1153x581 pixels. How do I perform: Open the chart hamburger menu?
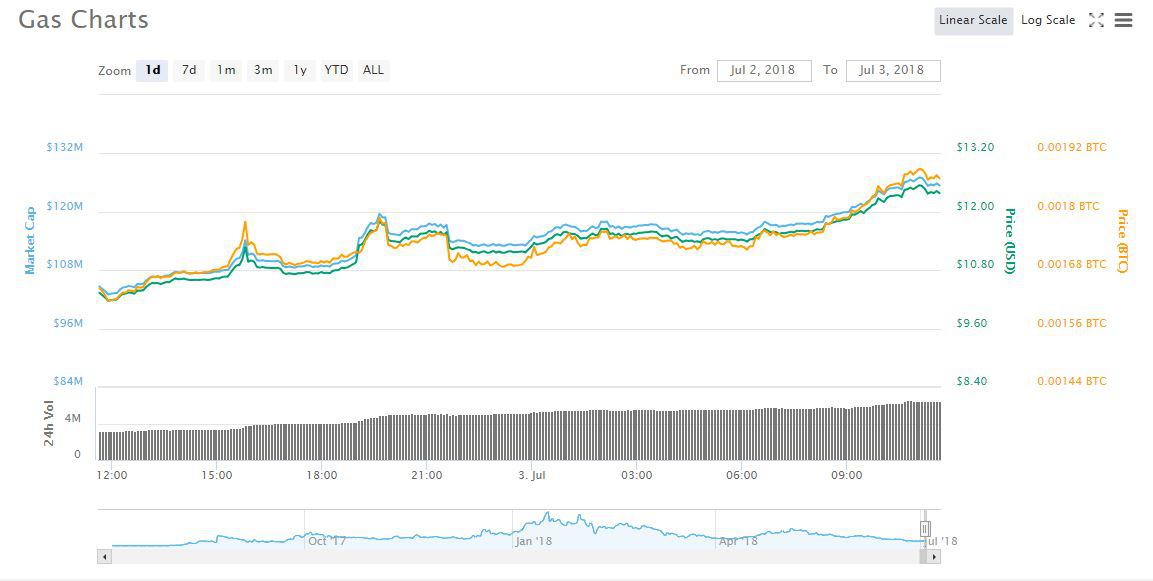pos(1124,21)
